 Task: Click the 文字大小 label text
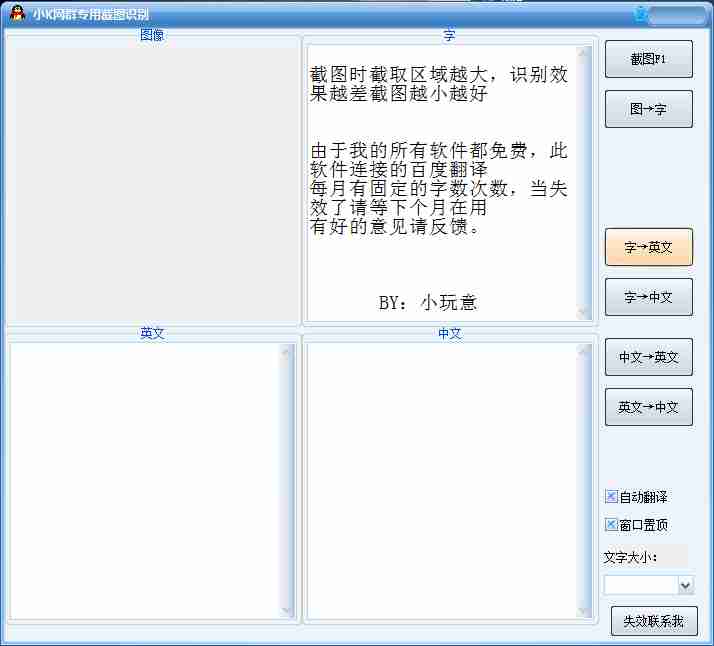(630, 557)
